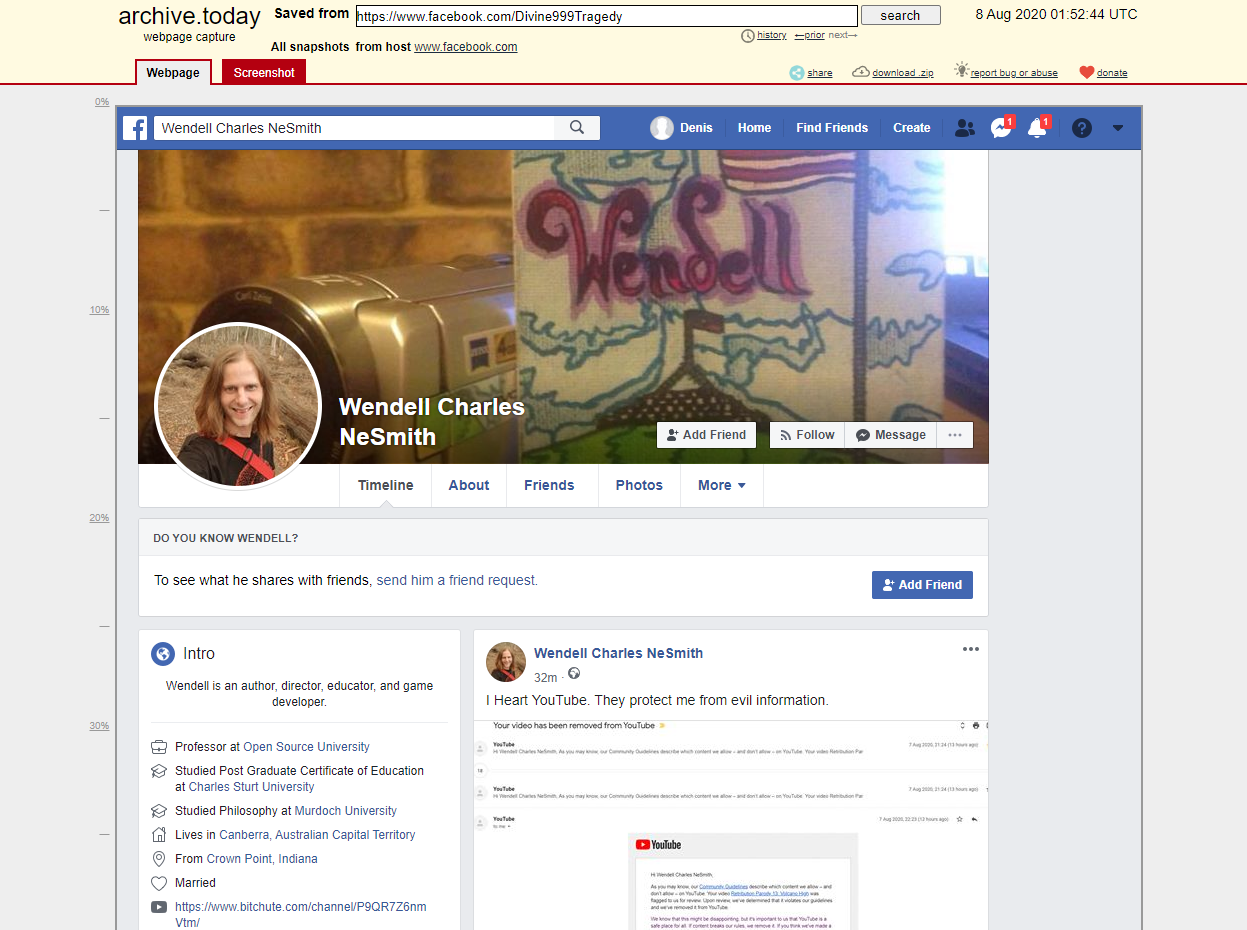Open the Quick Help question mark icon

[1081, 128]
